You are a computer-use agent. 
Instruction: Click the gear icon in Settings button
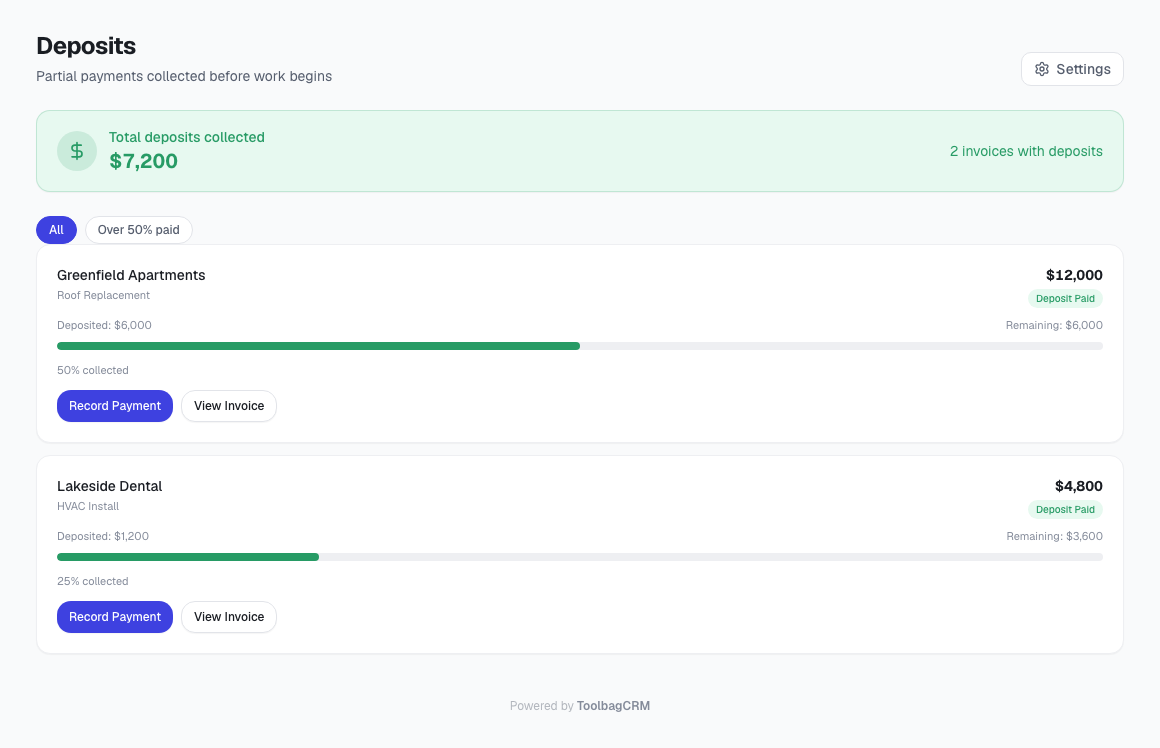tap(1042, 69)
